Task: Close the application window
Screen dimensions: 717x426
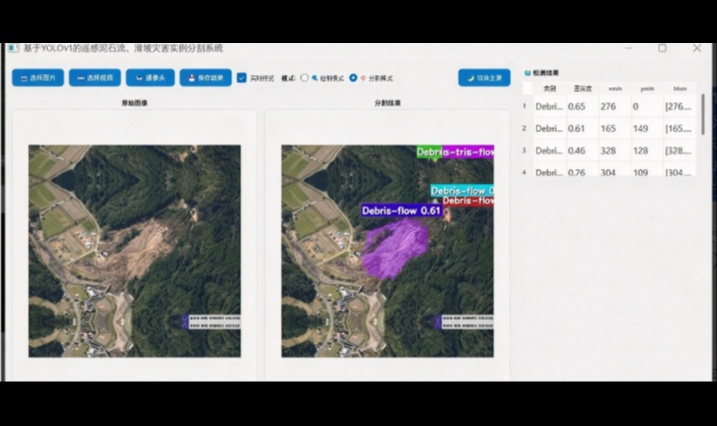Action: coord(697,48)
